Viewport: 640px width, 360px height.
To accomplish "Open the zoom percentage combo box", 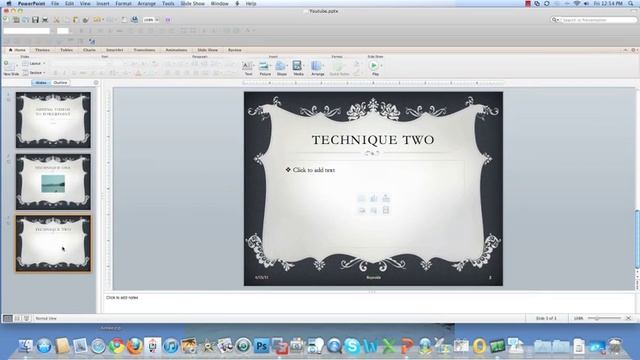I will coord(151,20).
